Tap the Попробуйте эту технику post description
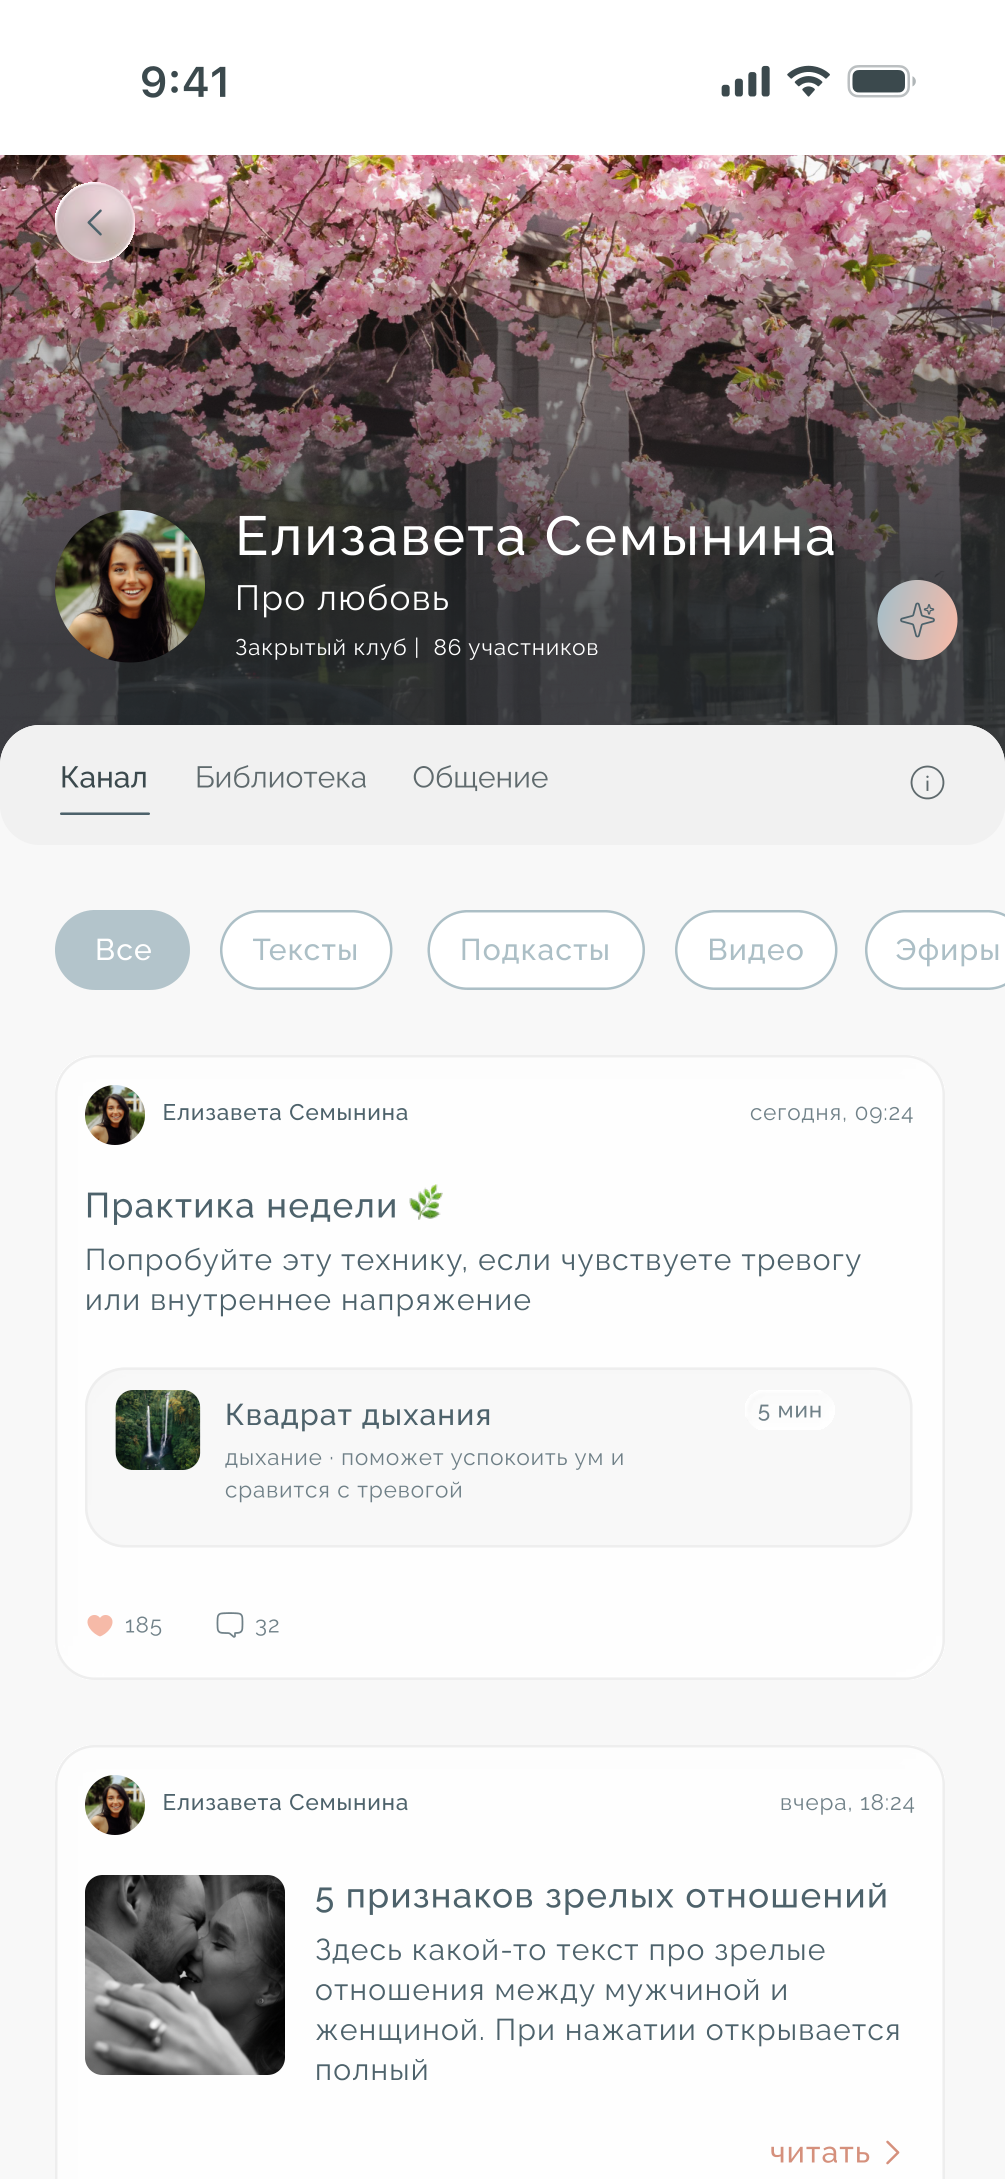Viewport: 1005px width, 2179px height. pos(473,1280)
